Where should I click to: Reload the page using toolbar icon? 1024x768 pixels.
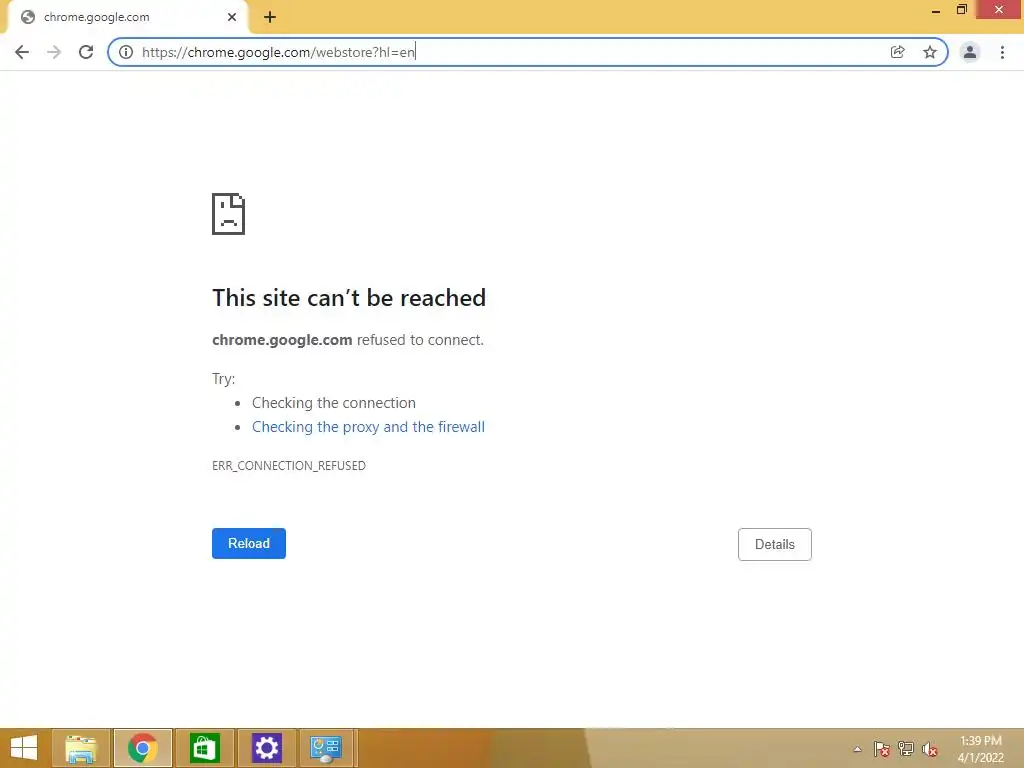point(86,52)
